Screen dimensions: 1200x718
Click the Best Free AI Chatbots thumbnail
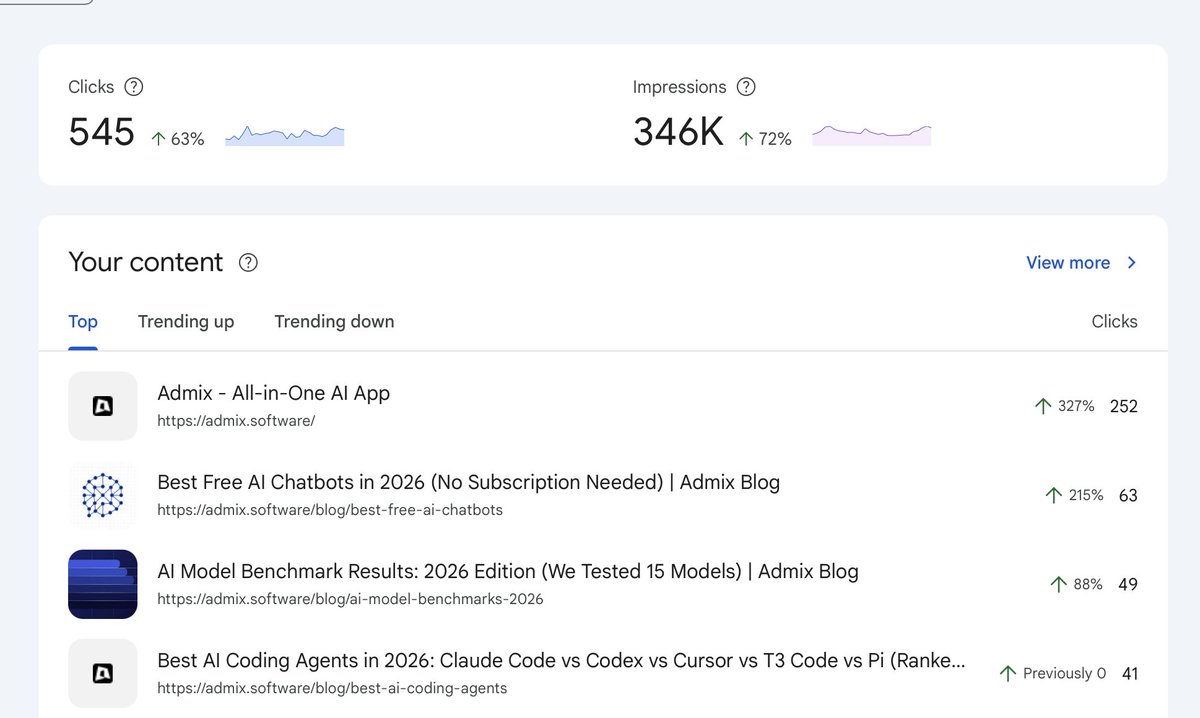[x=103, y=495]
